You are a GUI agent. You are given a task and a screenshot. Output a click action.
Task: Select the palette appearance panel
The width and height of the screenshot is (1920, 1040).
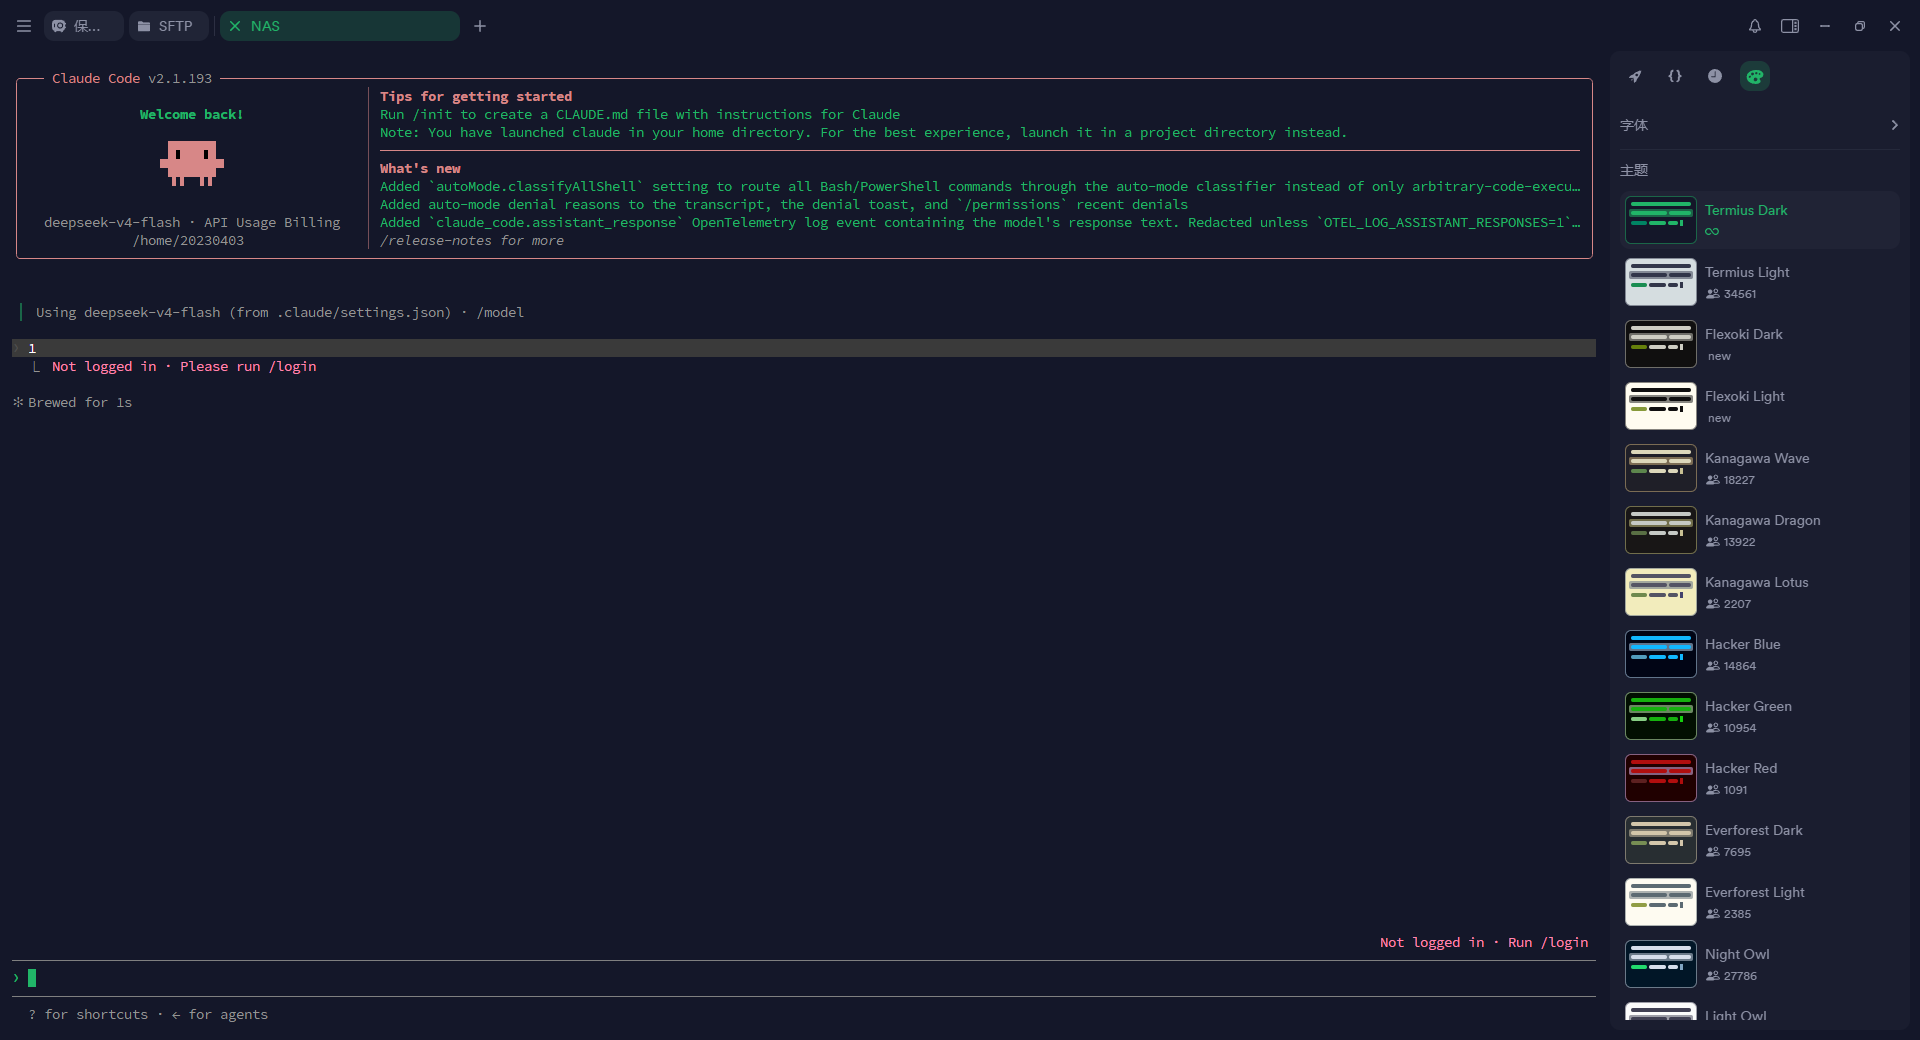click(1755, 76)
